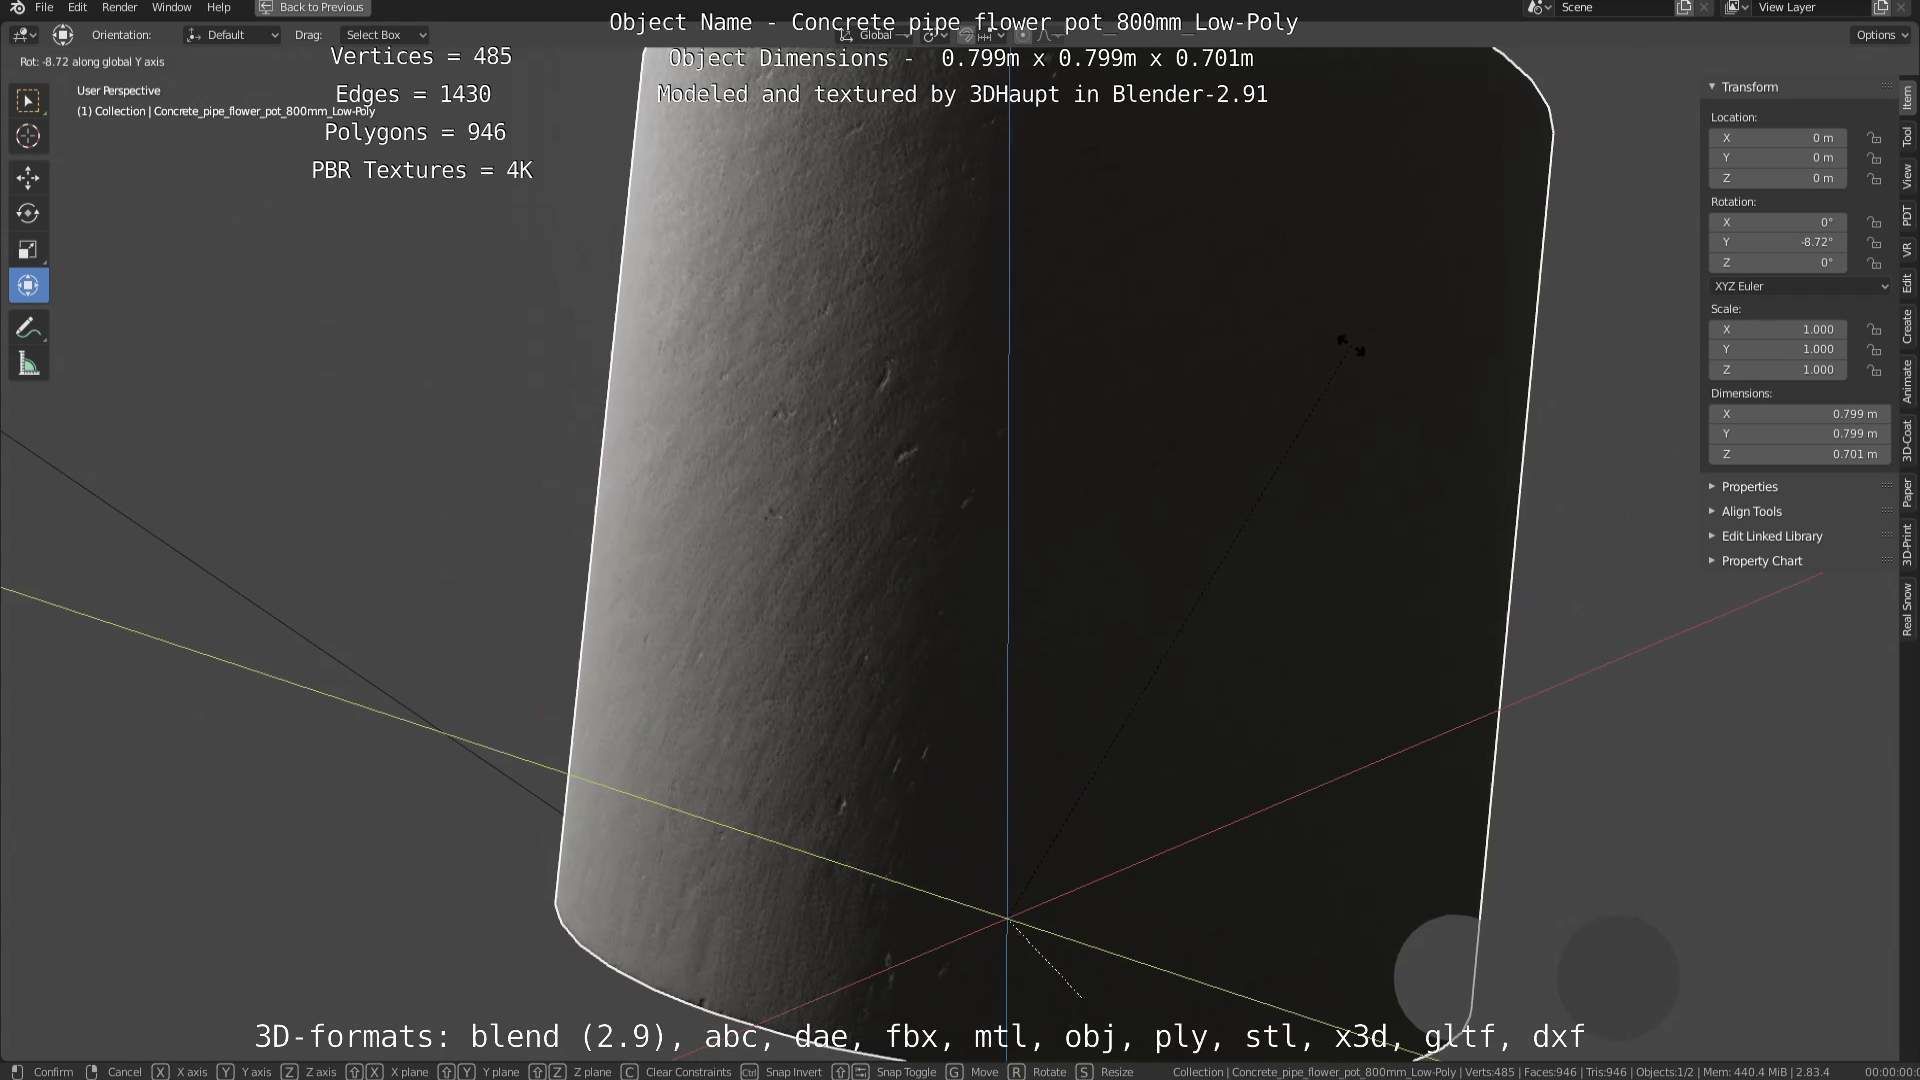
Task: Click new scene copy icon beside Scene
Action: tap(1684, 8)
